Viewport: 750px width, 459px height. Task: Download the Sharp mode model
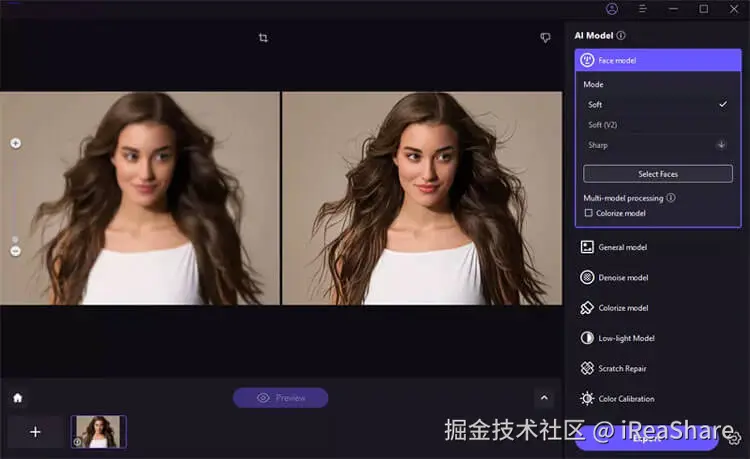[721, 145]
